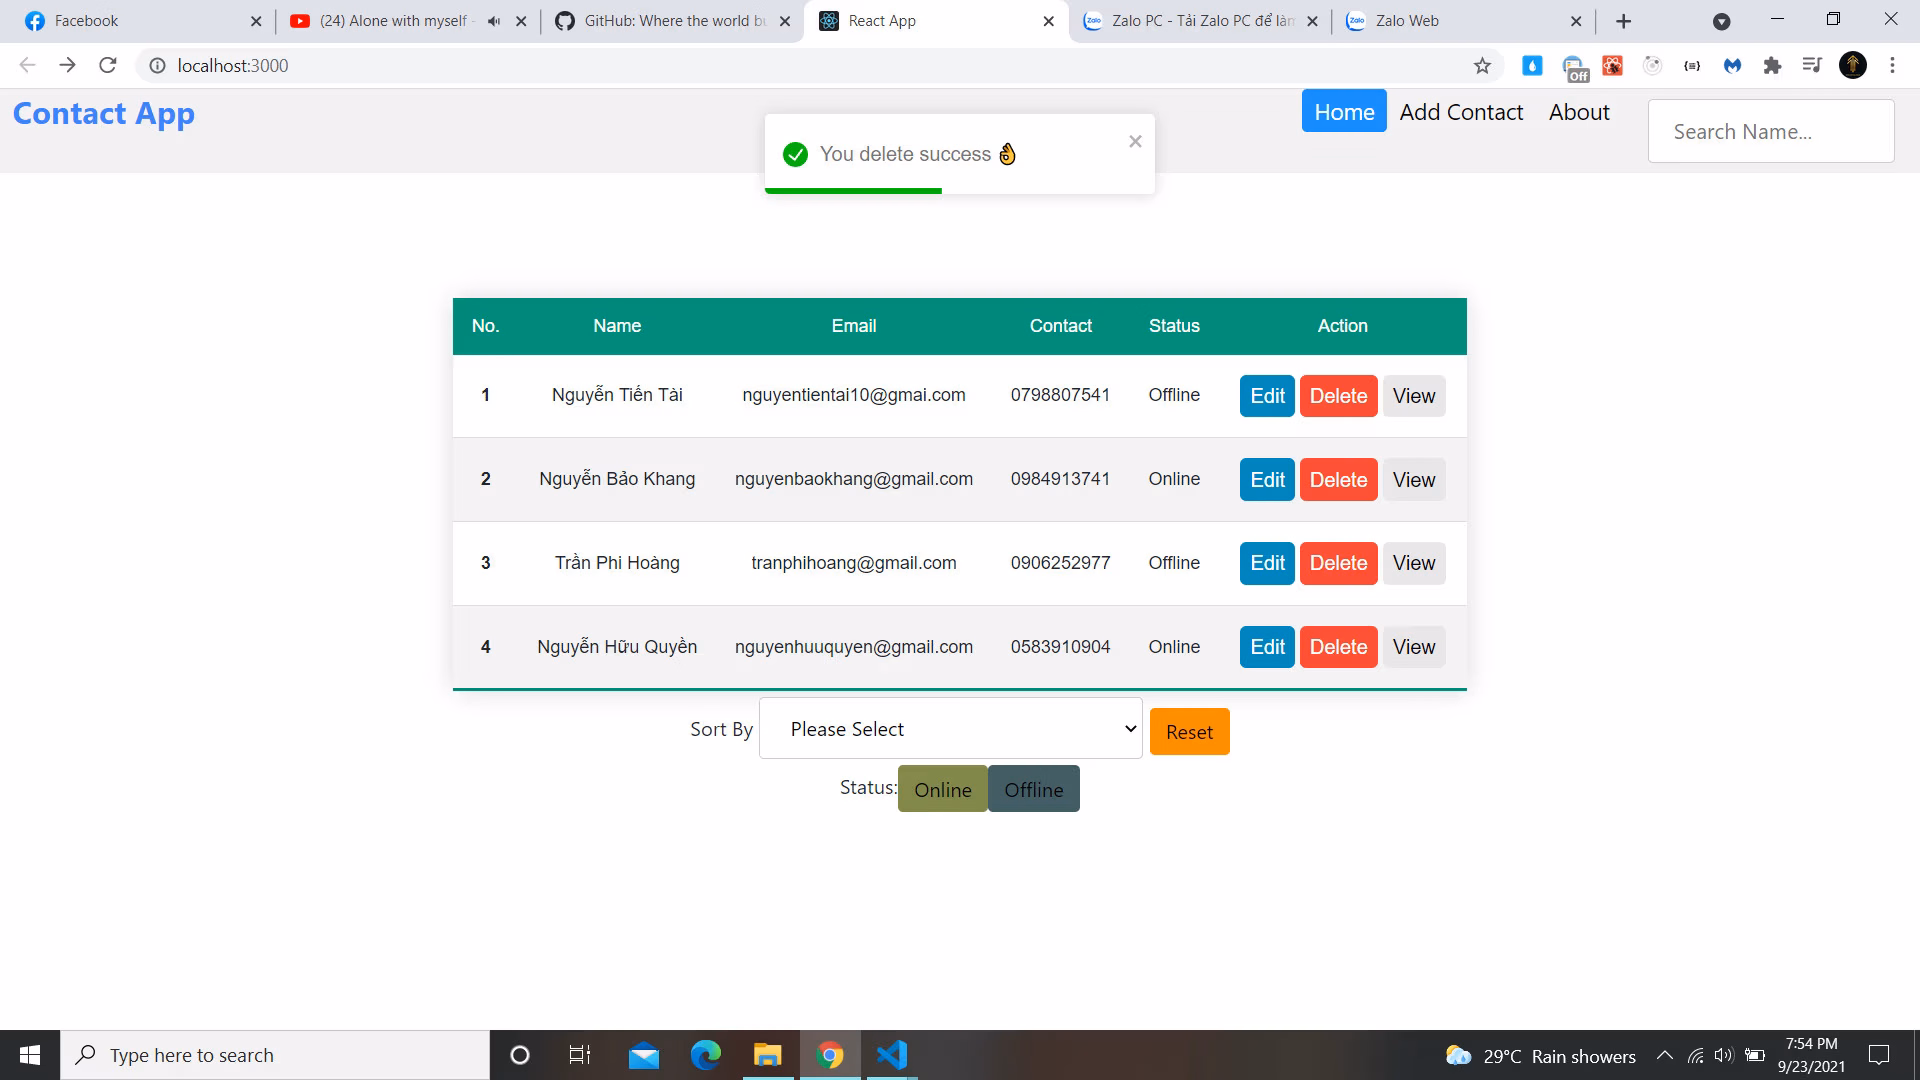Image resolution: width=1920 pixels, height=1080 pixels.
Task: Filter contacts by Offline status
Action: [1034, 789]
